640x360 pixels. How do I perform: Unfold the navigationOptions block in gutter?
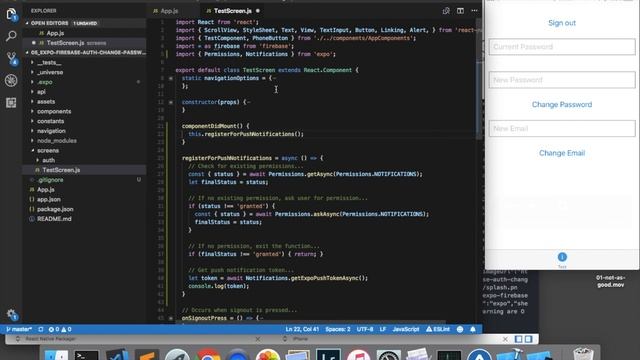(x=171, y=78)
